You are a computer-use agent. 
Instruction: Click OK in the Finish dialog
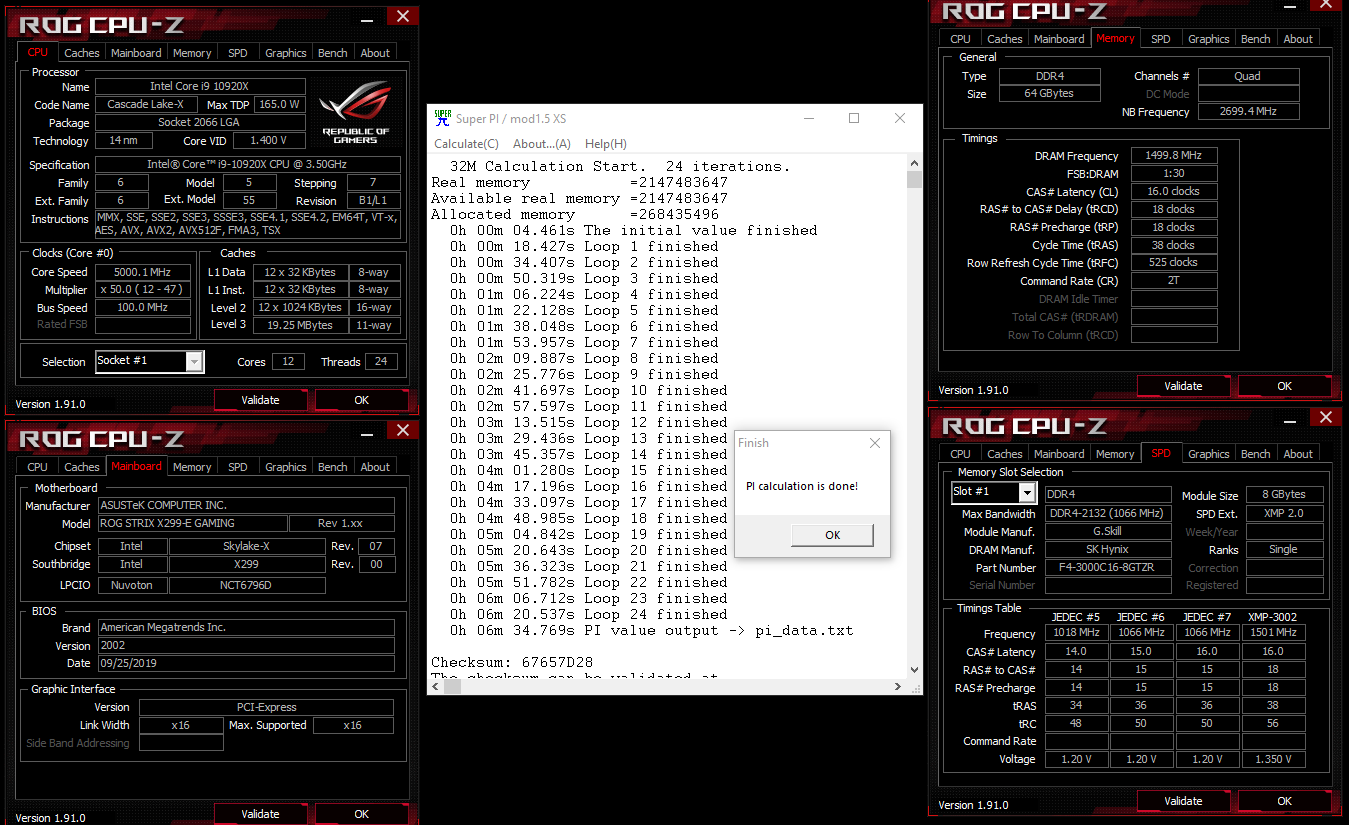click(832, 535)
